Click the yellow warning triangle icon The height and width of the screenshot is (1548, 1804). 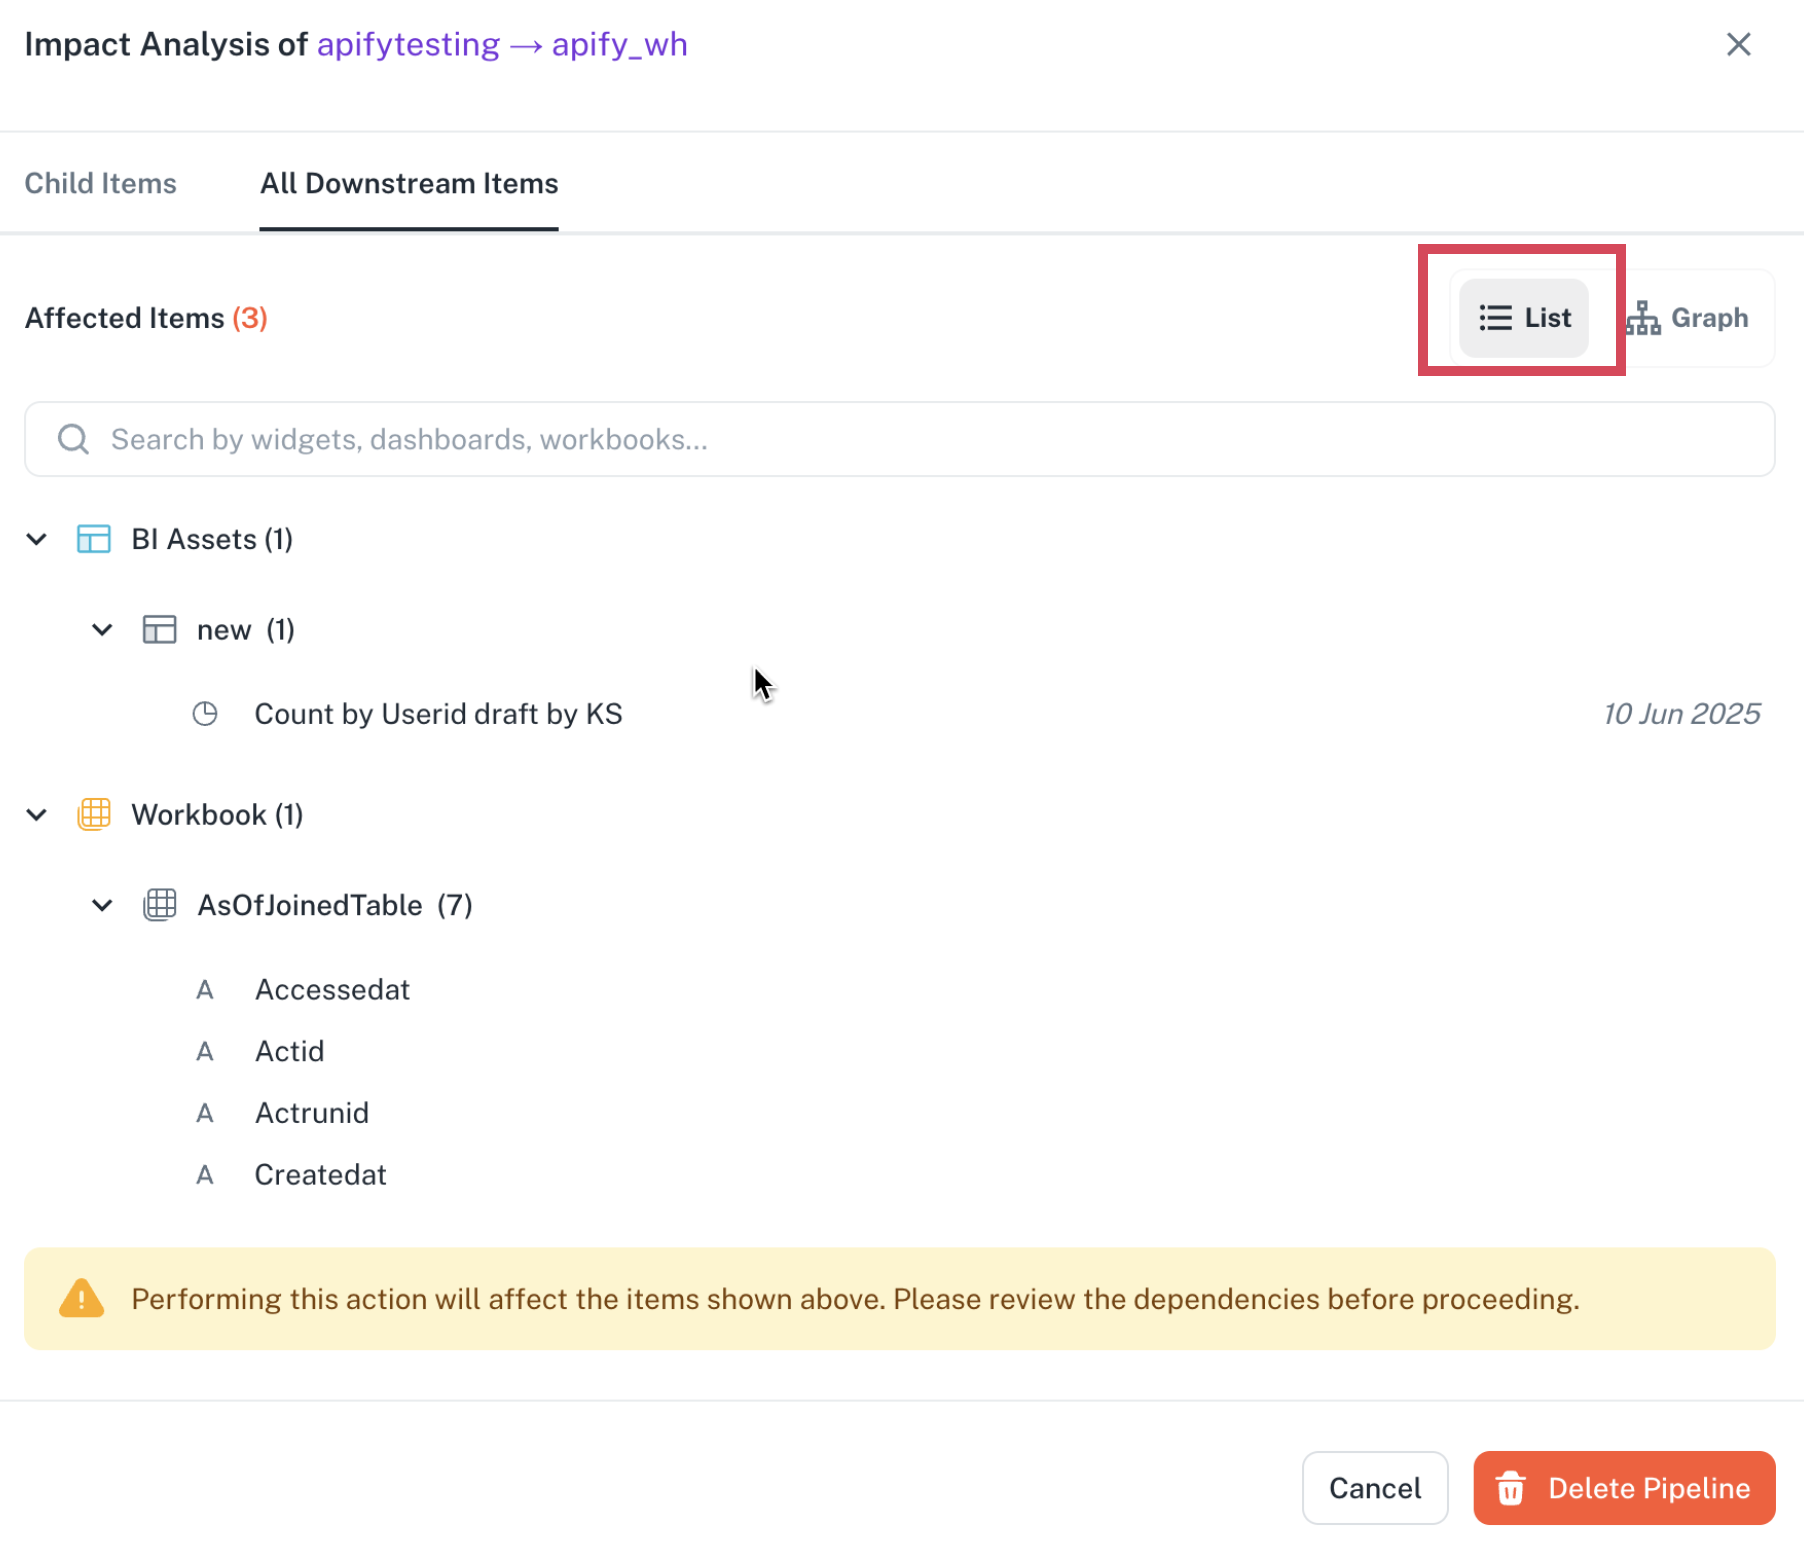pyautogui.click(x=82, y=1298)
